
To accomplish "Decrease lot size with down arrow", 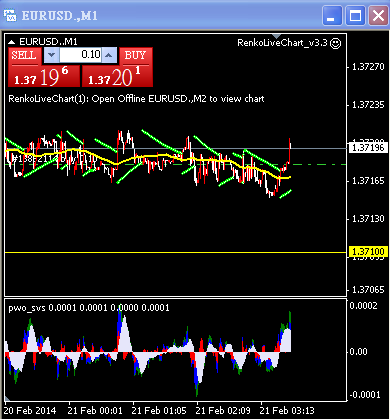I will coord(51,55).
